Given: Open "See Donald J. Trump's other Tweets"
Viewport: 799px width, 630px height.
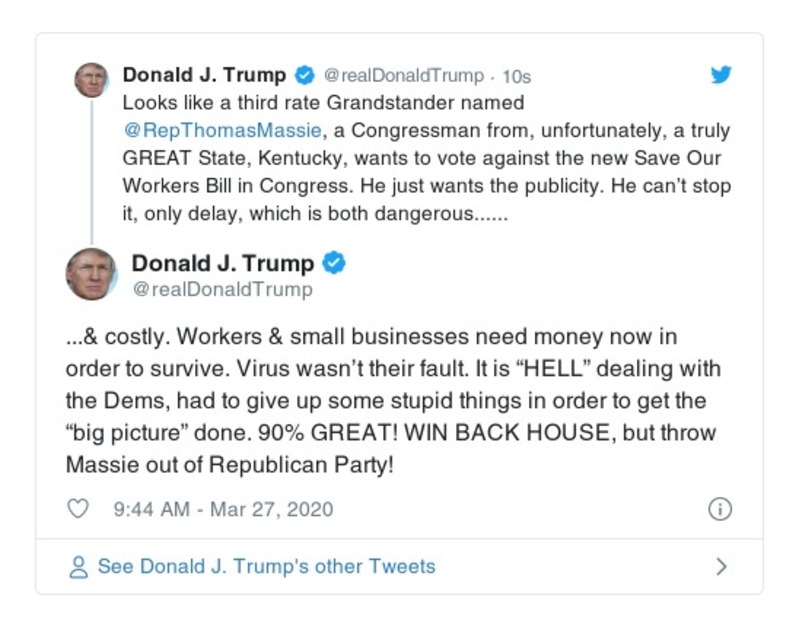Looking at the screenshot, I should click(266, 567).
